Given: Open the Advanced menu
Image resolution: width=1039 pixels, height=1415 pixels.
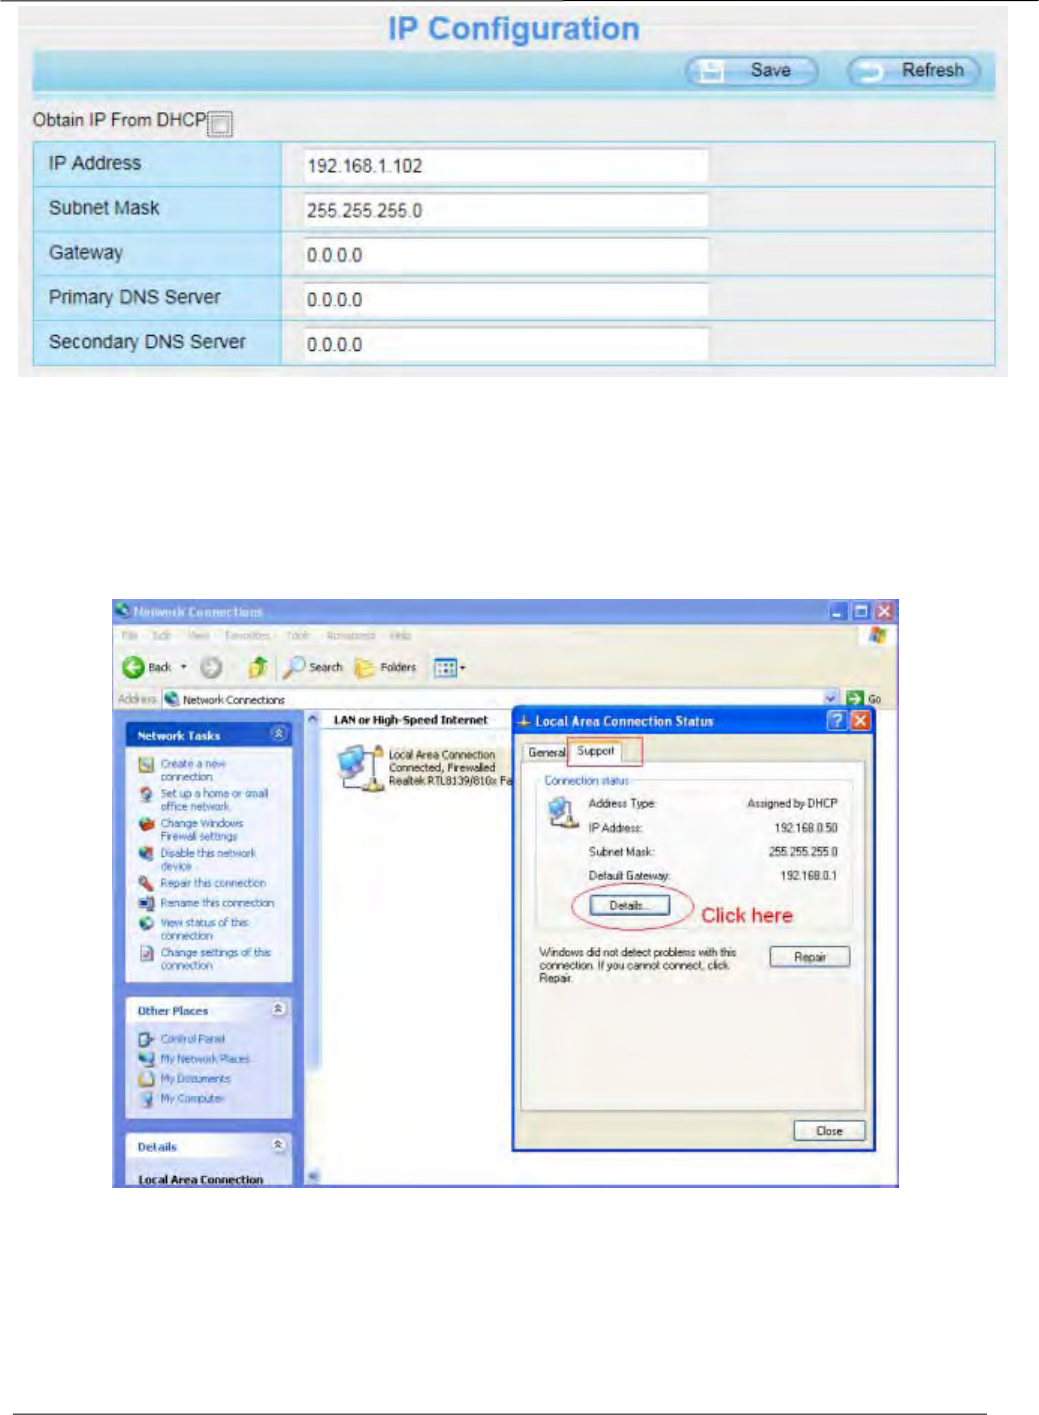Looking at the screenshot, I should pos(351,636).
